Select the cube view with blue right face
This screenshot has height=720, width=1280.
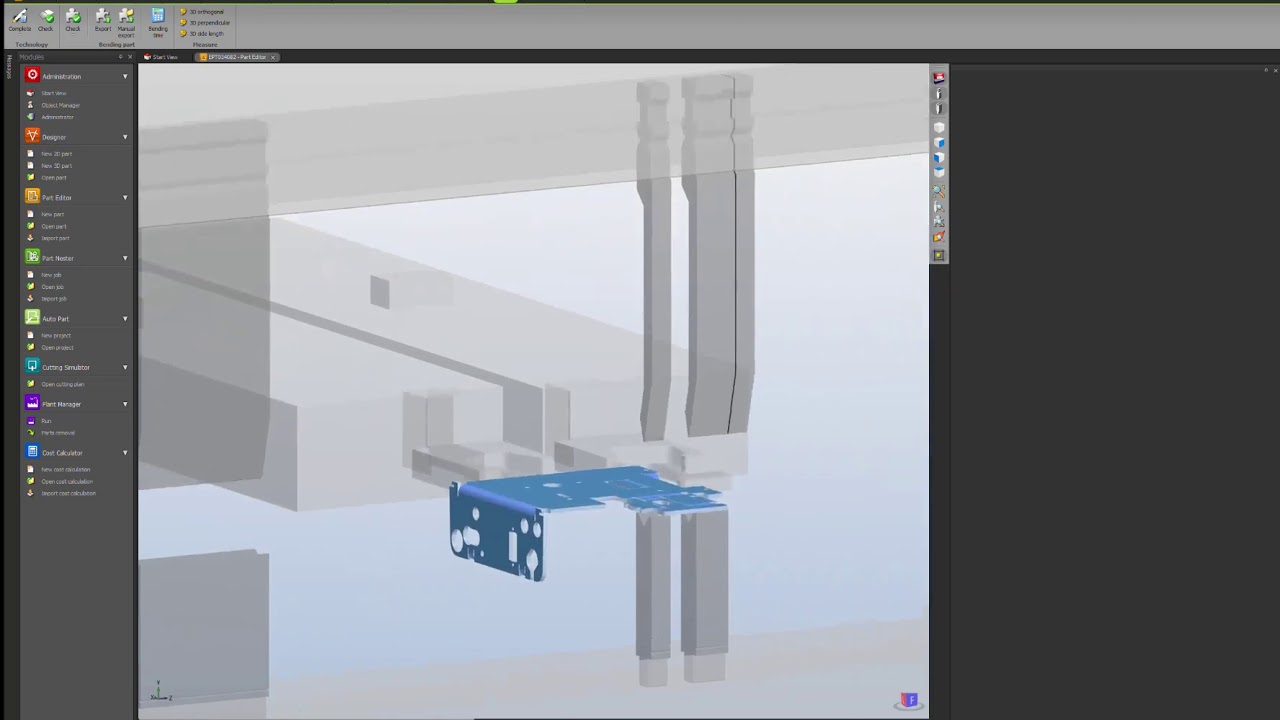click(x=939, y=143)
